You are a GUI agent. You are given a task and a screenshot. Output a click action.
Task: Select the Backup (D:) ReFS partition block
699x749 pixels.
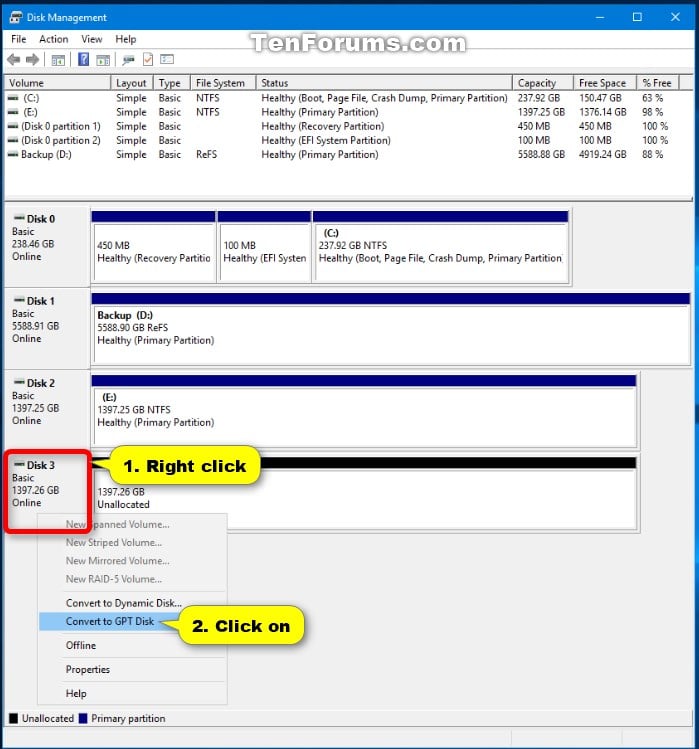click(x=390, y=329)
